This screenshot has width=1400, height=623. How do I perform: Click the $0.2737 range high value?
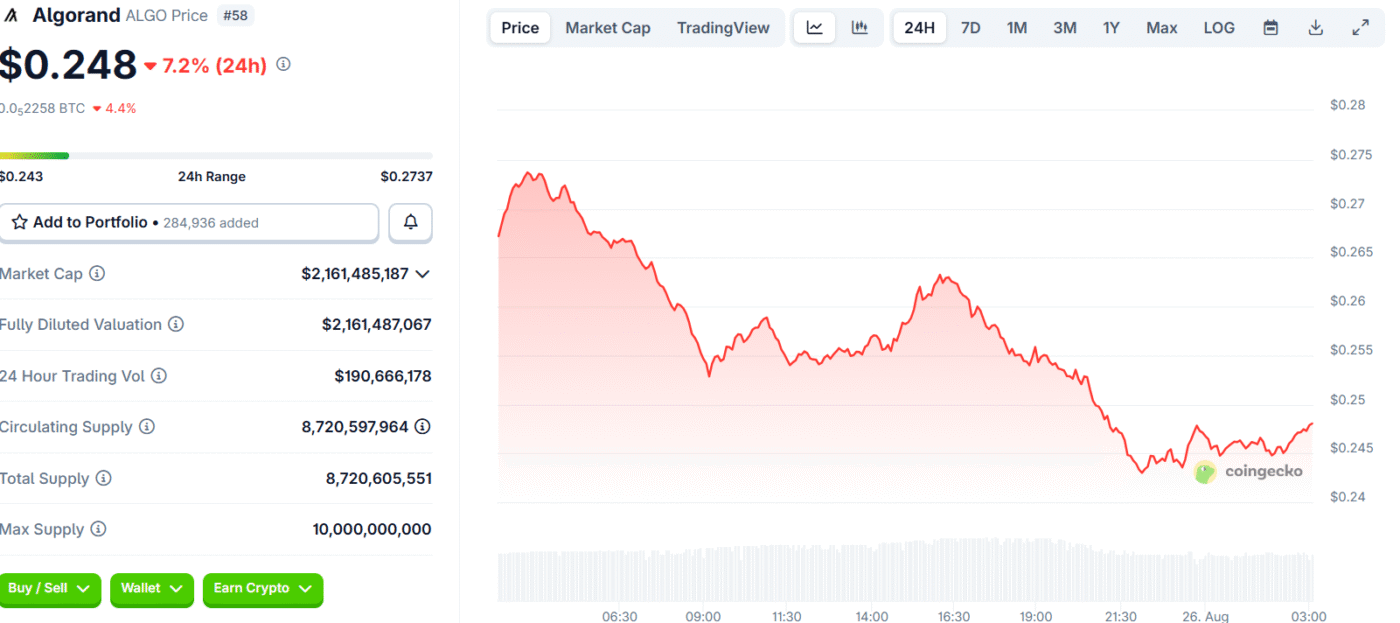coord(406,177)
